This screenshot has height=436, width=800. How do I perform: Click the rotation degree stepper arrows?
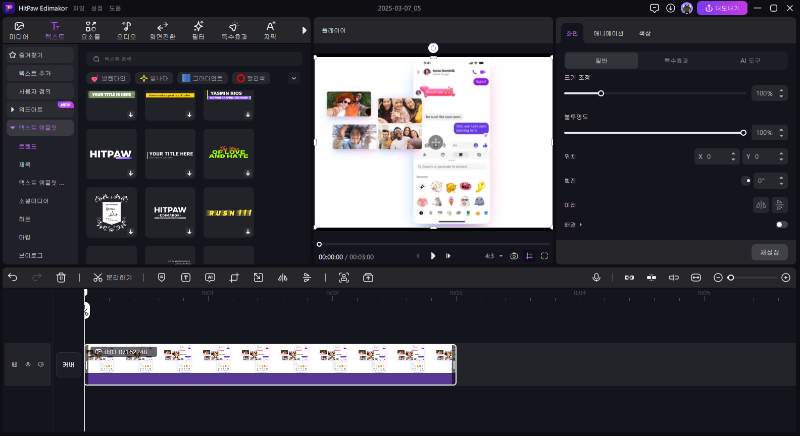[781, 181]
